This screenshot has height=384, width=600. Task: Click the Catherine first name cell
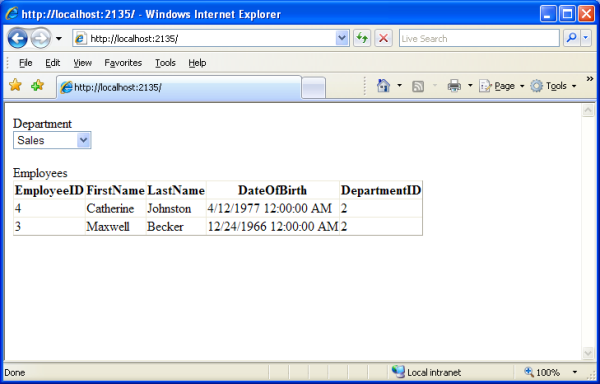click(x=115, y=208)
